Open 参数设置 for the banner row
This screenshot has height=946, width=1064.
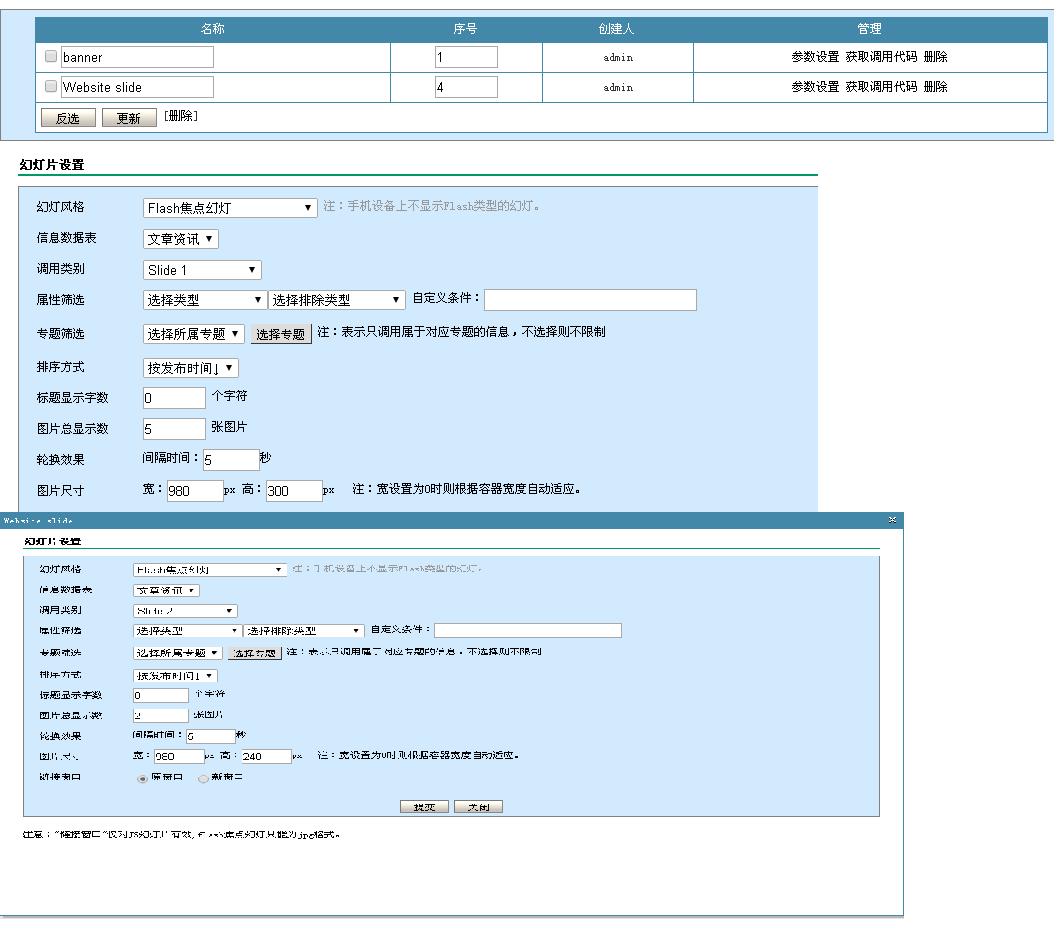pyautogui.click(x=815, y=57)
